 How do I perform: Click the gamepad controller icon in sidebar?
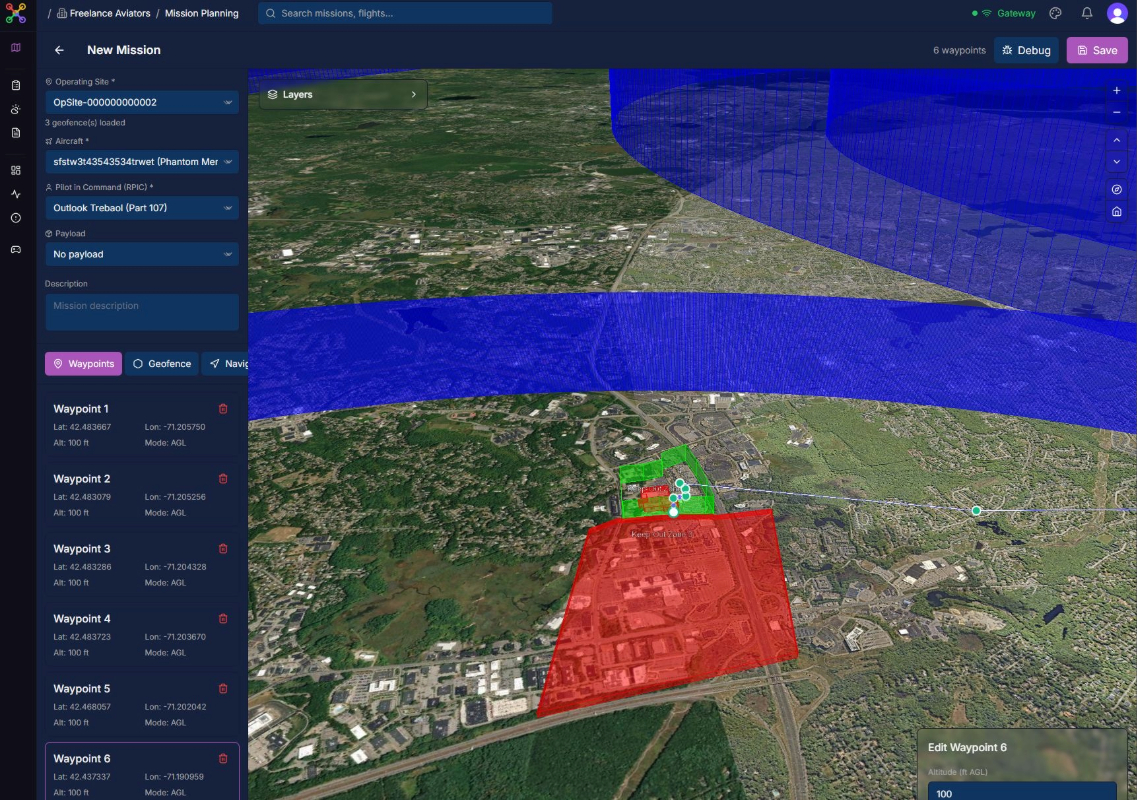point(15,247)
